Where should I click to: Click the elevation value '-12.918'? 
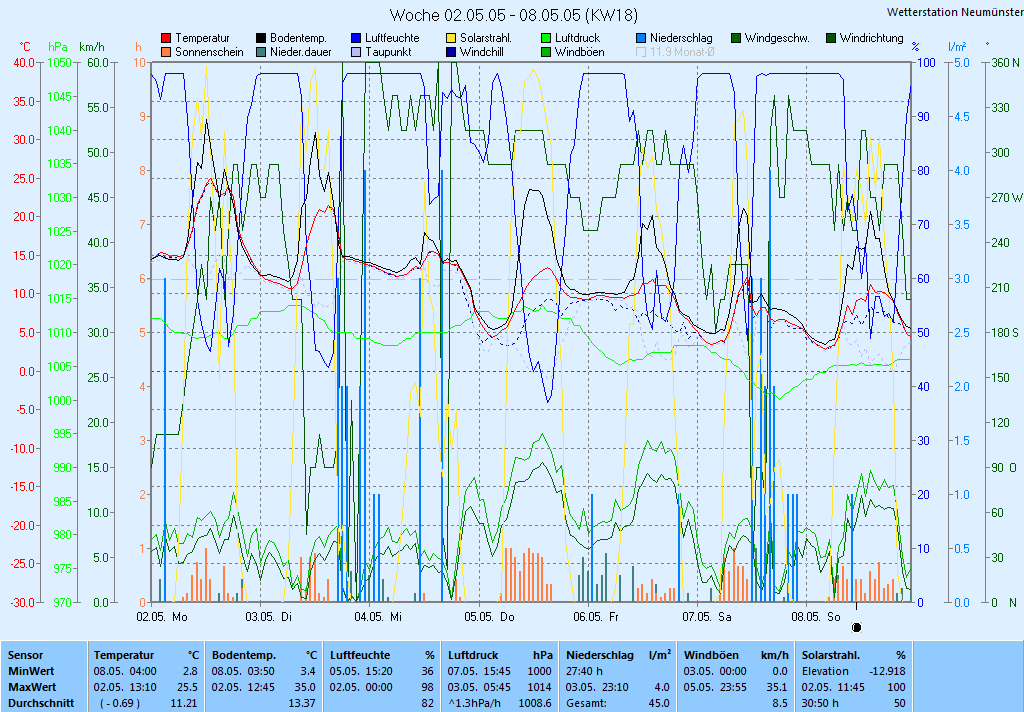888,671
